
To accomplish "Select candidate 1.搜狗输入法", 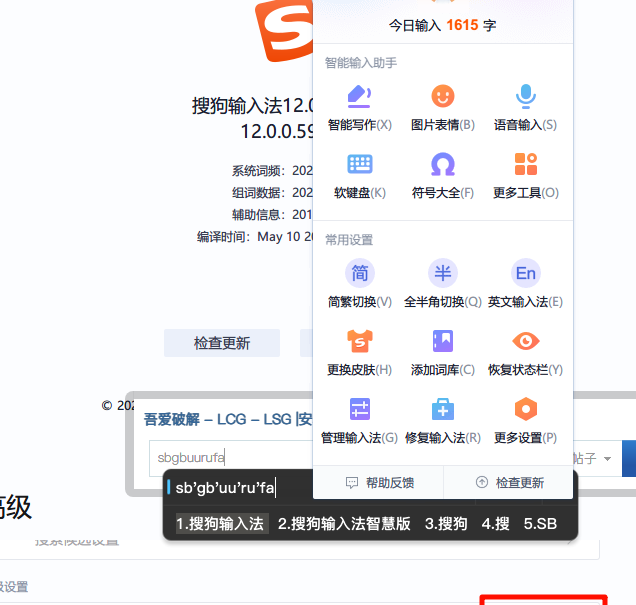I will (220, 523).
